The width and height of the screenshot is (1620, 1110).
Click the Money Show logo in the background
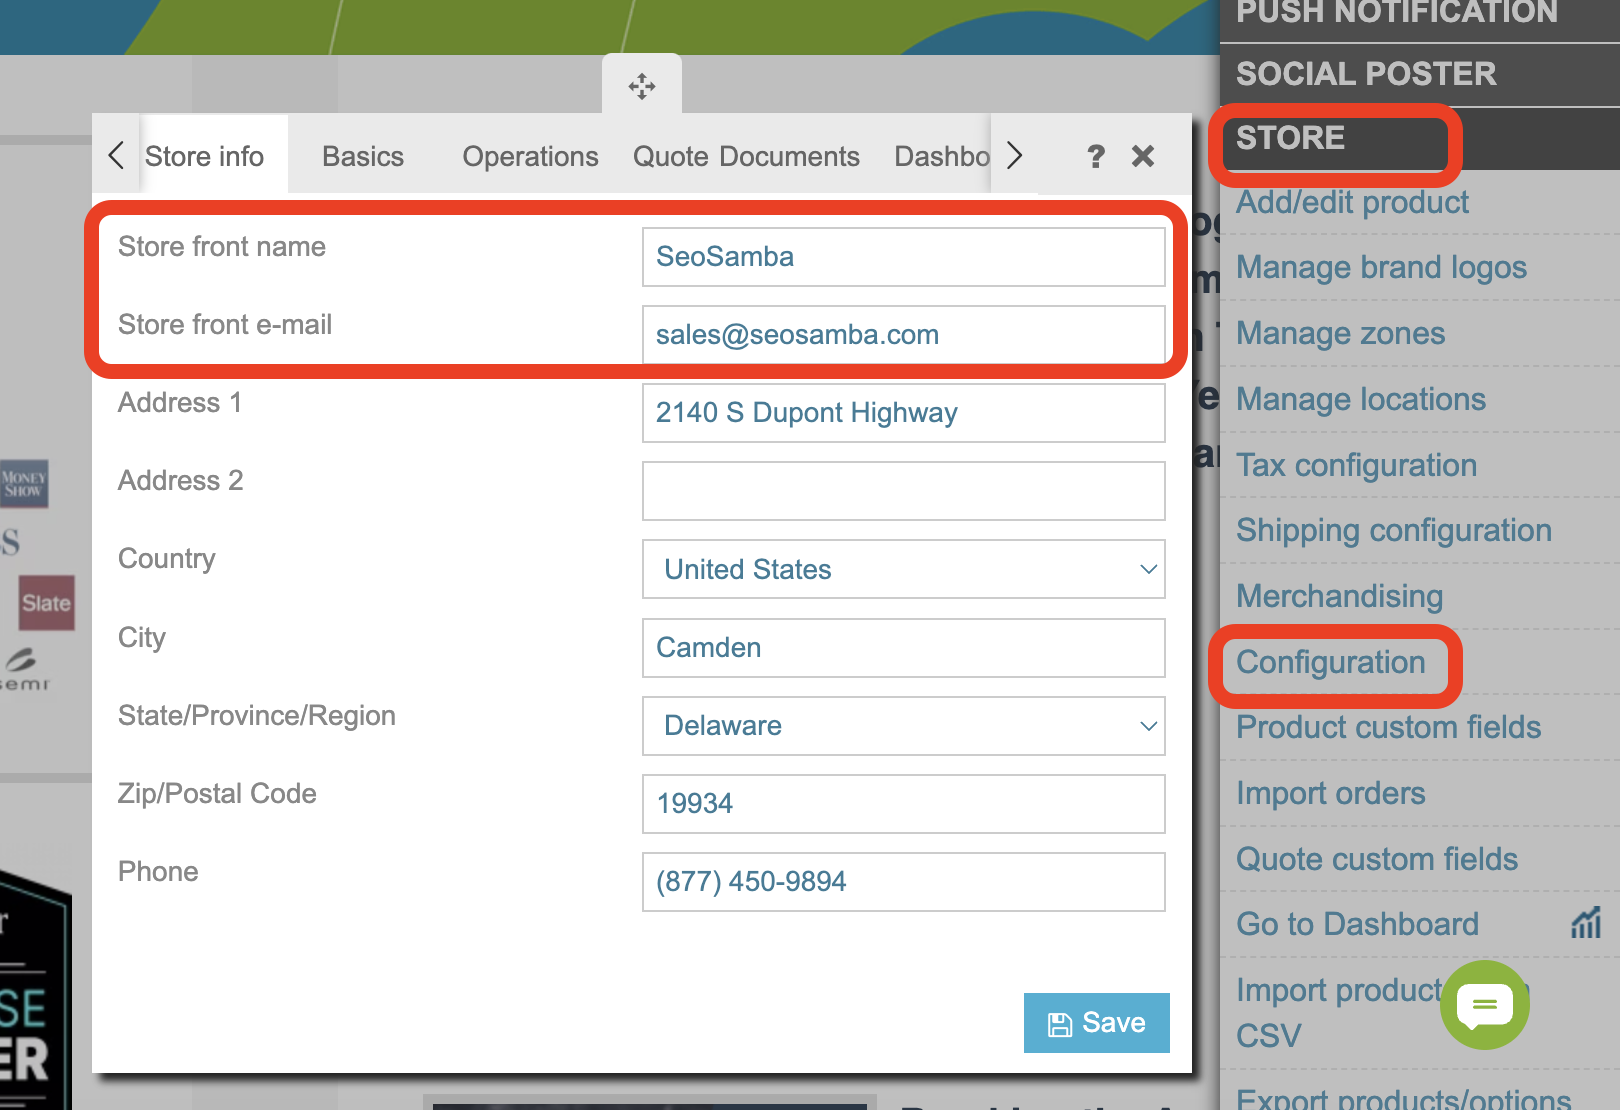pos(24,484)
